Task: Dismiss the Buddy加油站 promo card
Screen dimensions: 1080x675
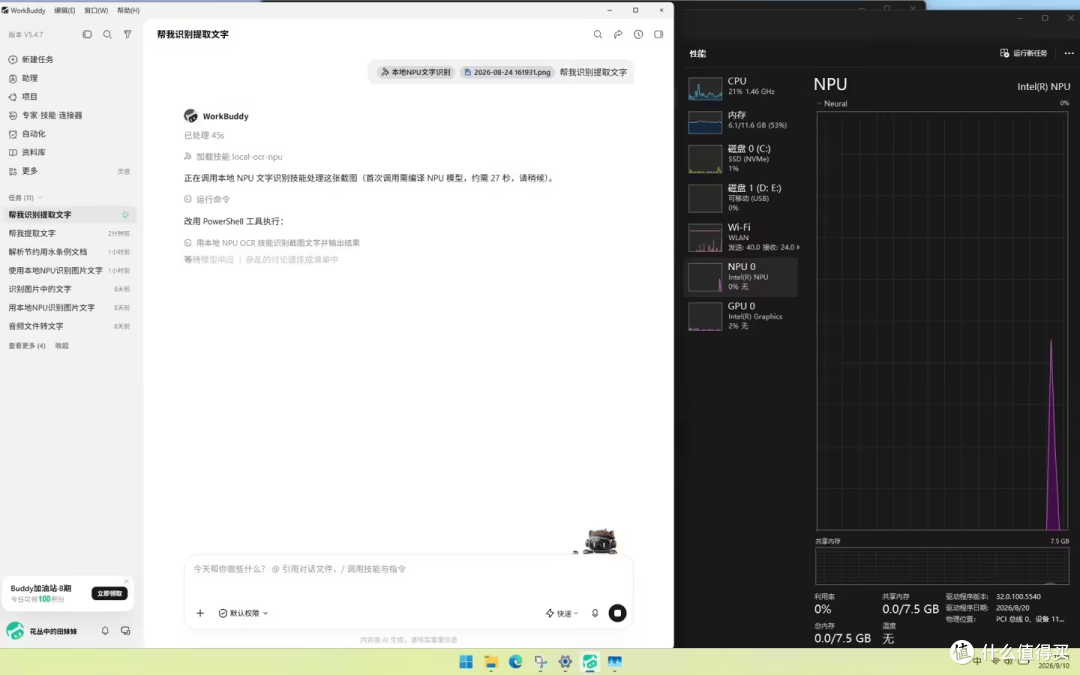Action: pyautogui.click(x=127, y=581)
